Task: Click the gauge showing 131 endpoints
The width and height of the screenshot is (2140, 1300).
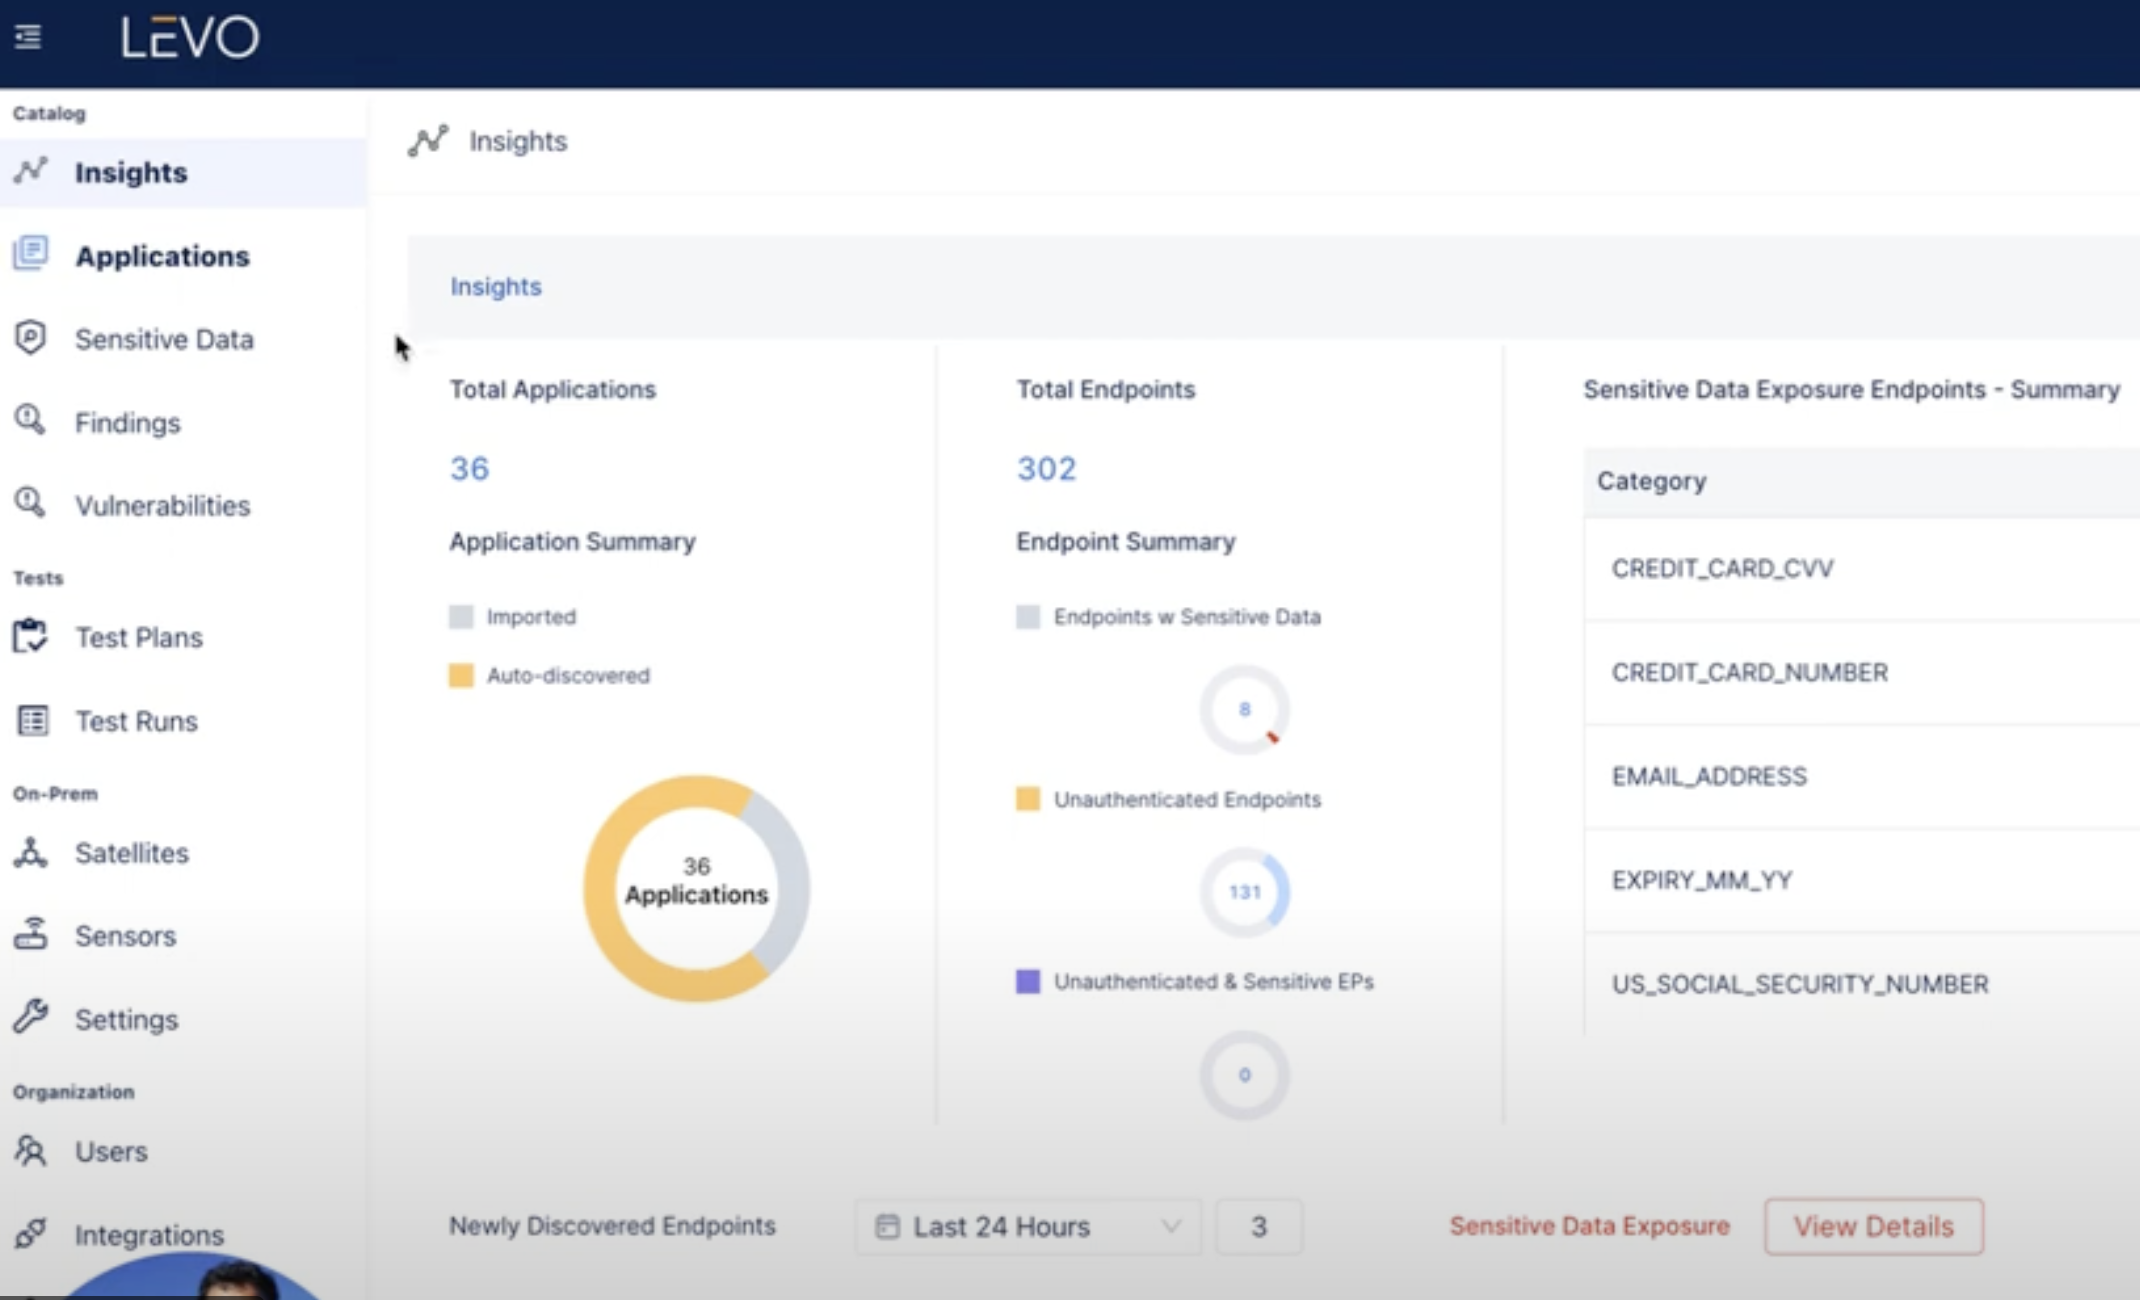Action: point(1244,892)
